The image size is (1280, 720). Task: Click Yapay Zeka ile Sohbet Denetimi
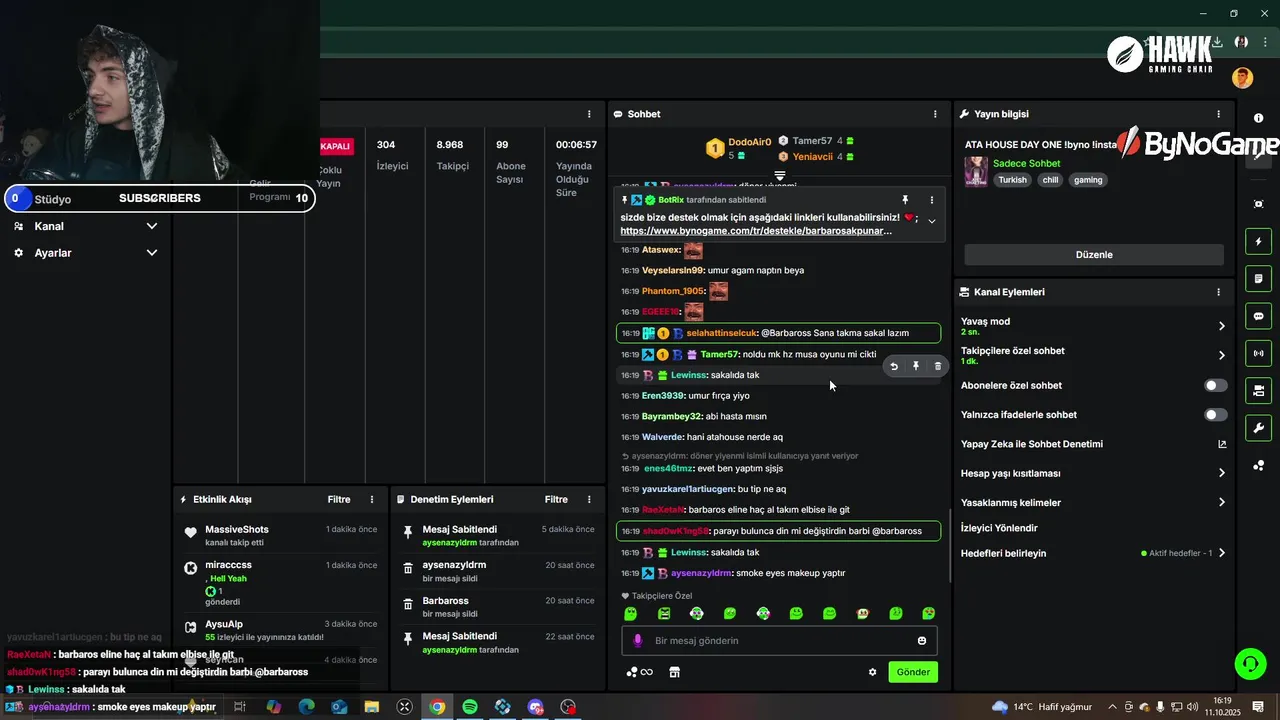1032,444
